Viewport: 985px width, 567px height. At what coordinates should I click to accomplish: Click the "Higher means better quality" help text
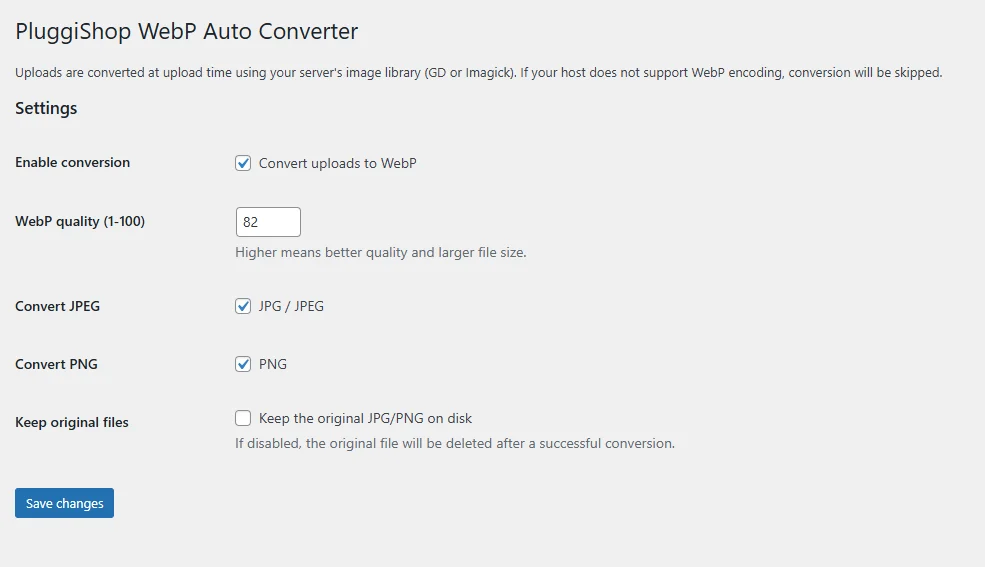pos(381,252)
